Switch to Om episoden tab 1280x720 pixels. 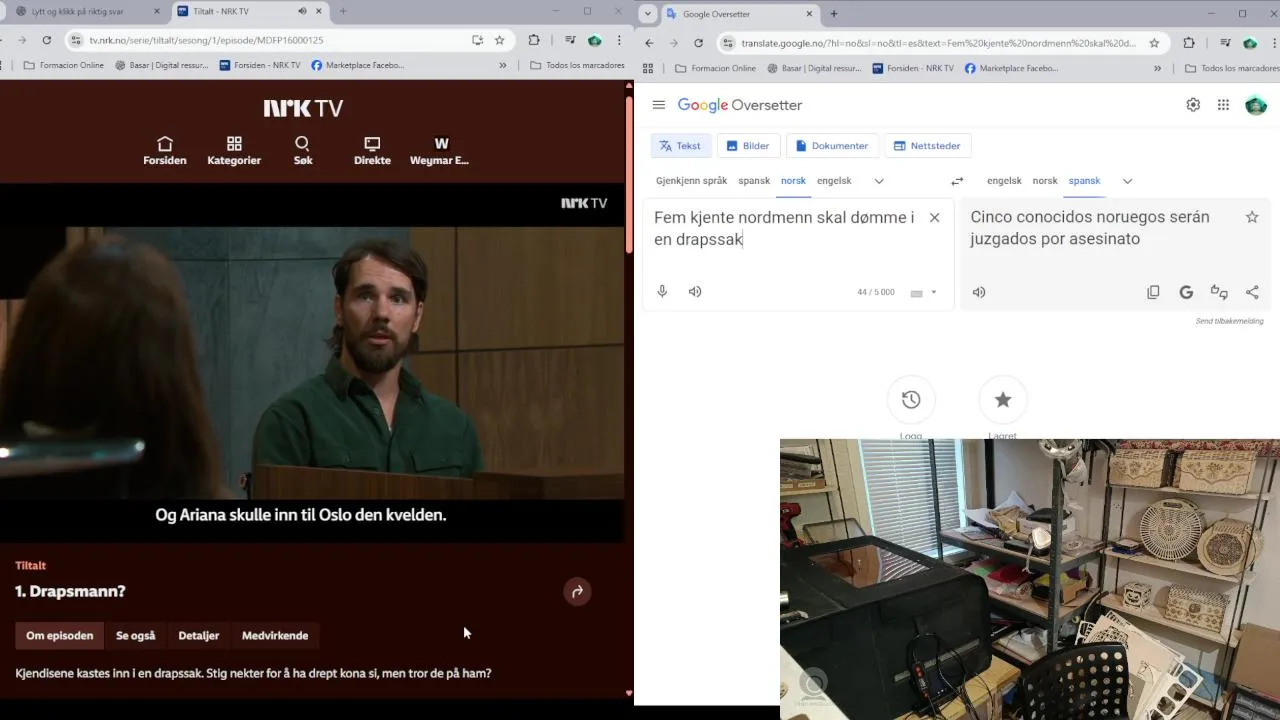[x=60, y=635]
